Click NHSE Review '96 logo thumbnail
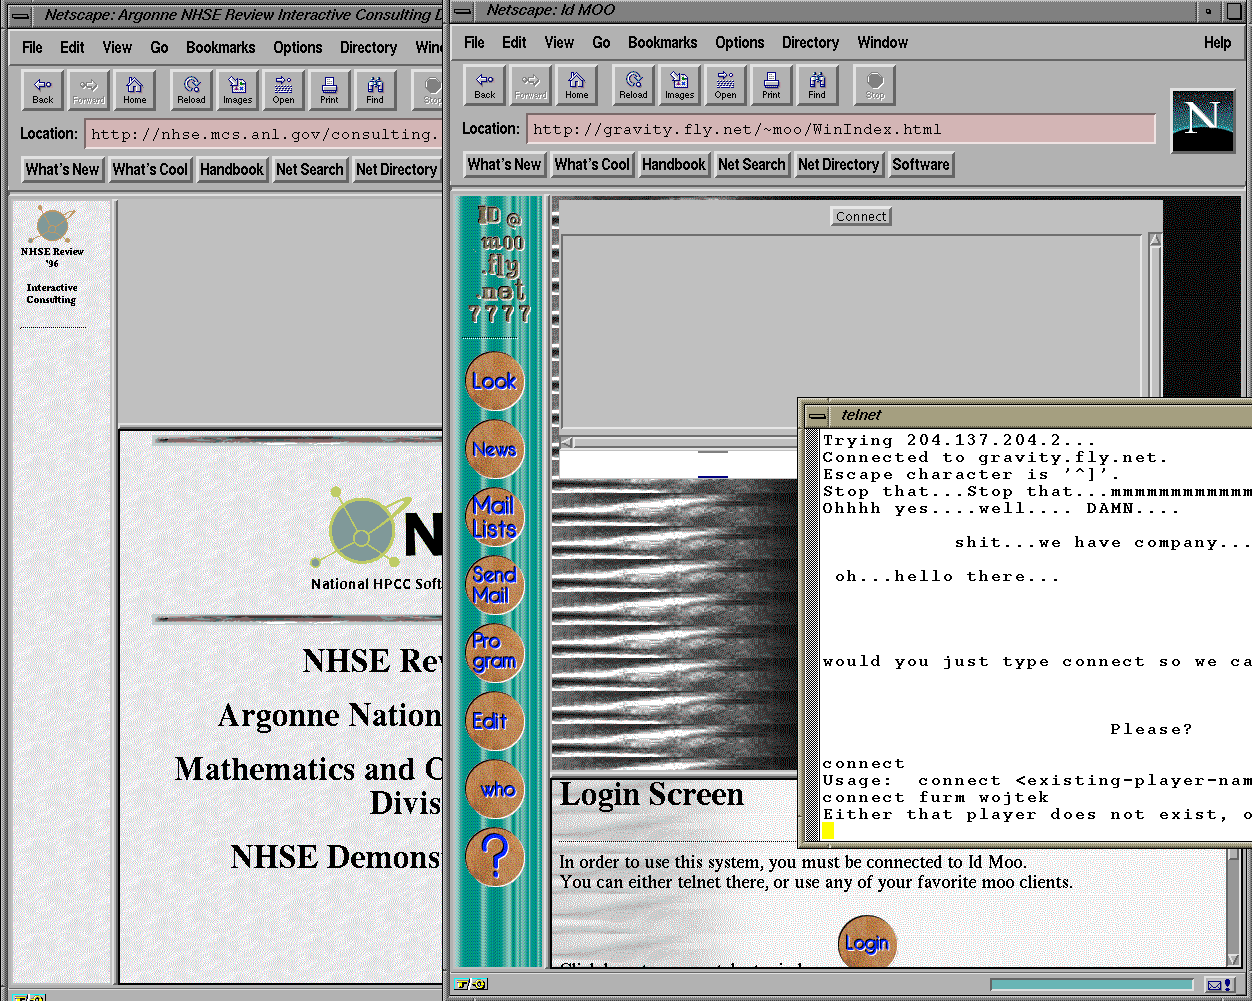1252x1001 pixels. point(52,226)
